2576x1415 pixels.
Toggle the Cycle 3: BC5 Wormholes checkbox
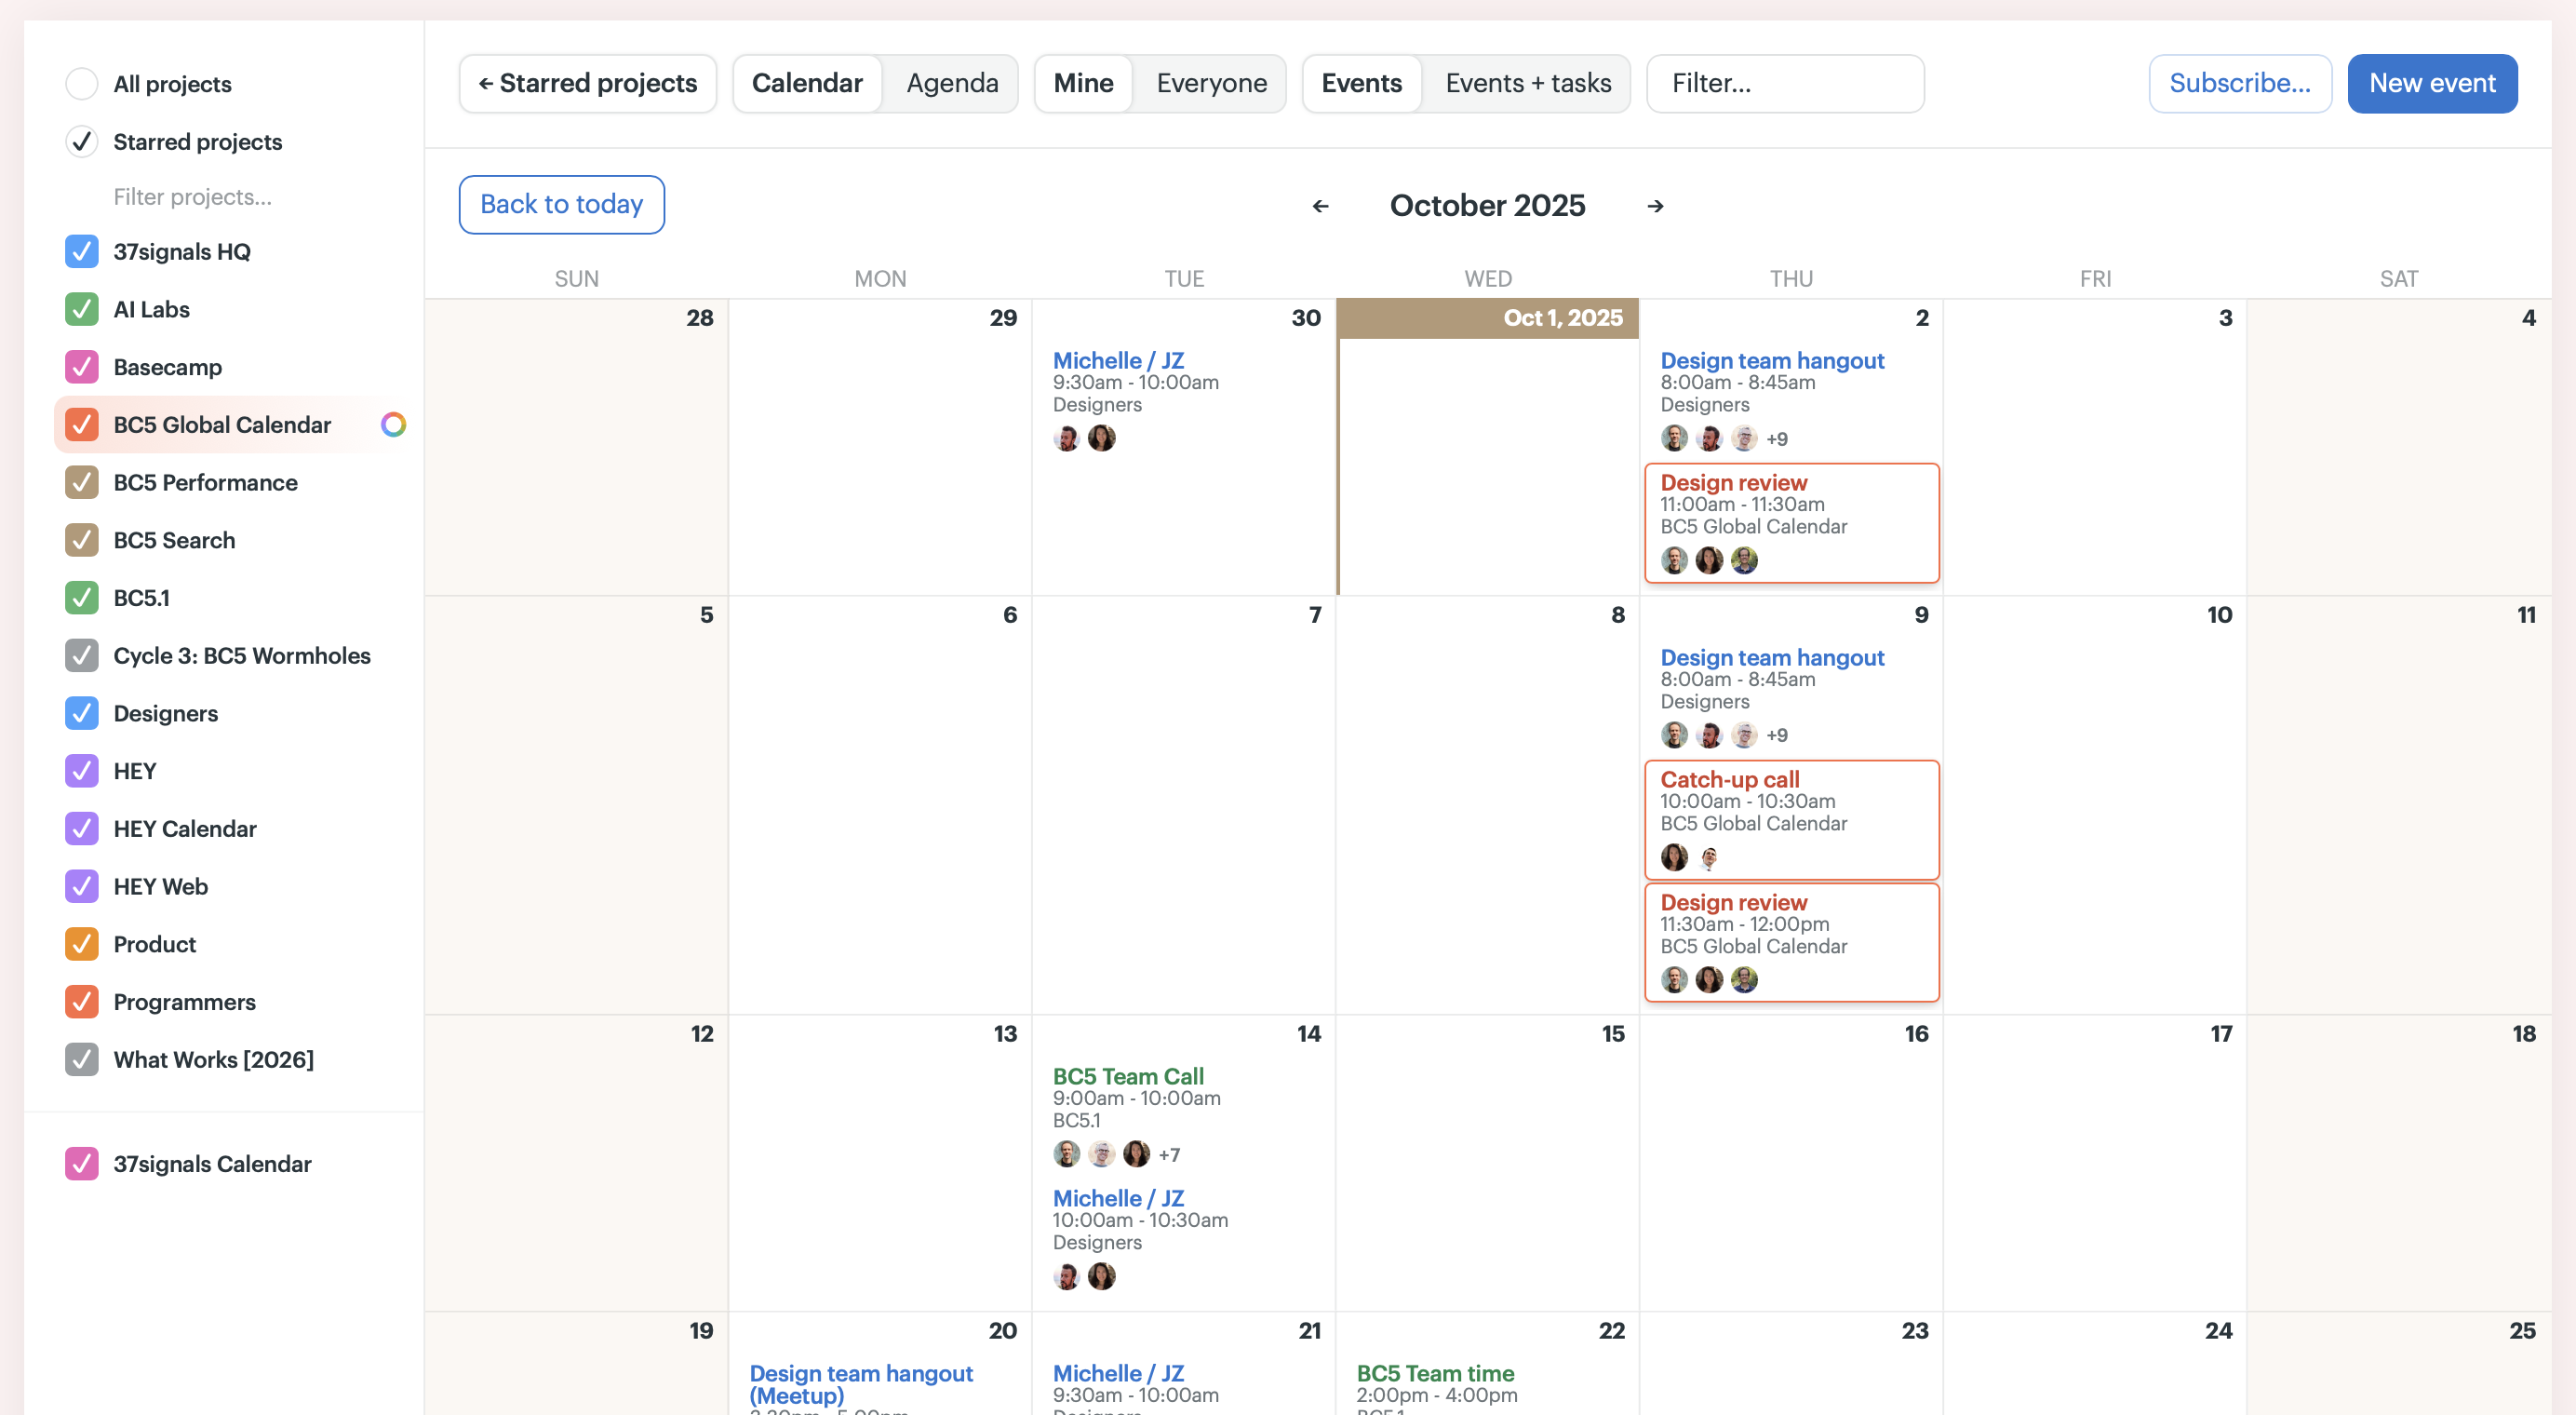pos(82,656)
